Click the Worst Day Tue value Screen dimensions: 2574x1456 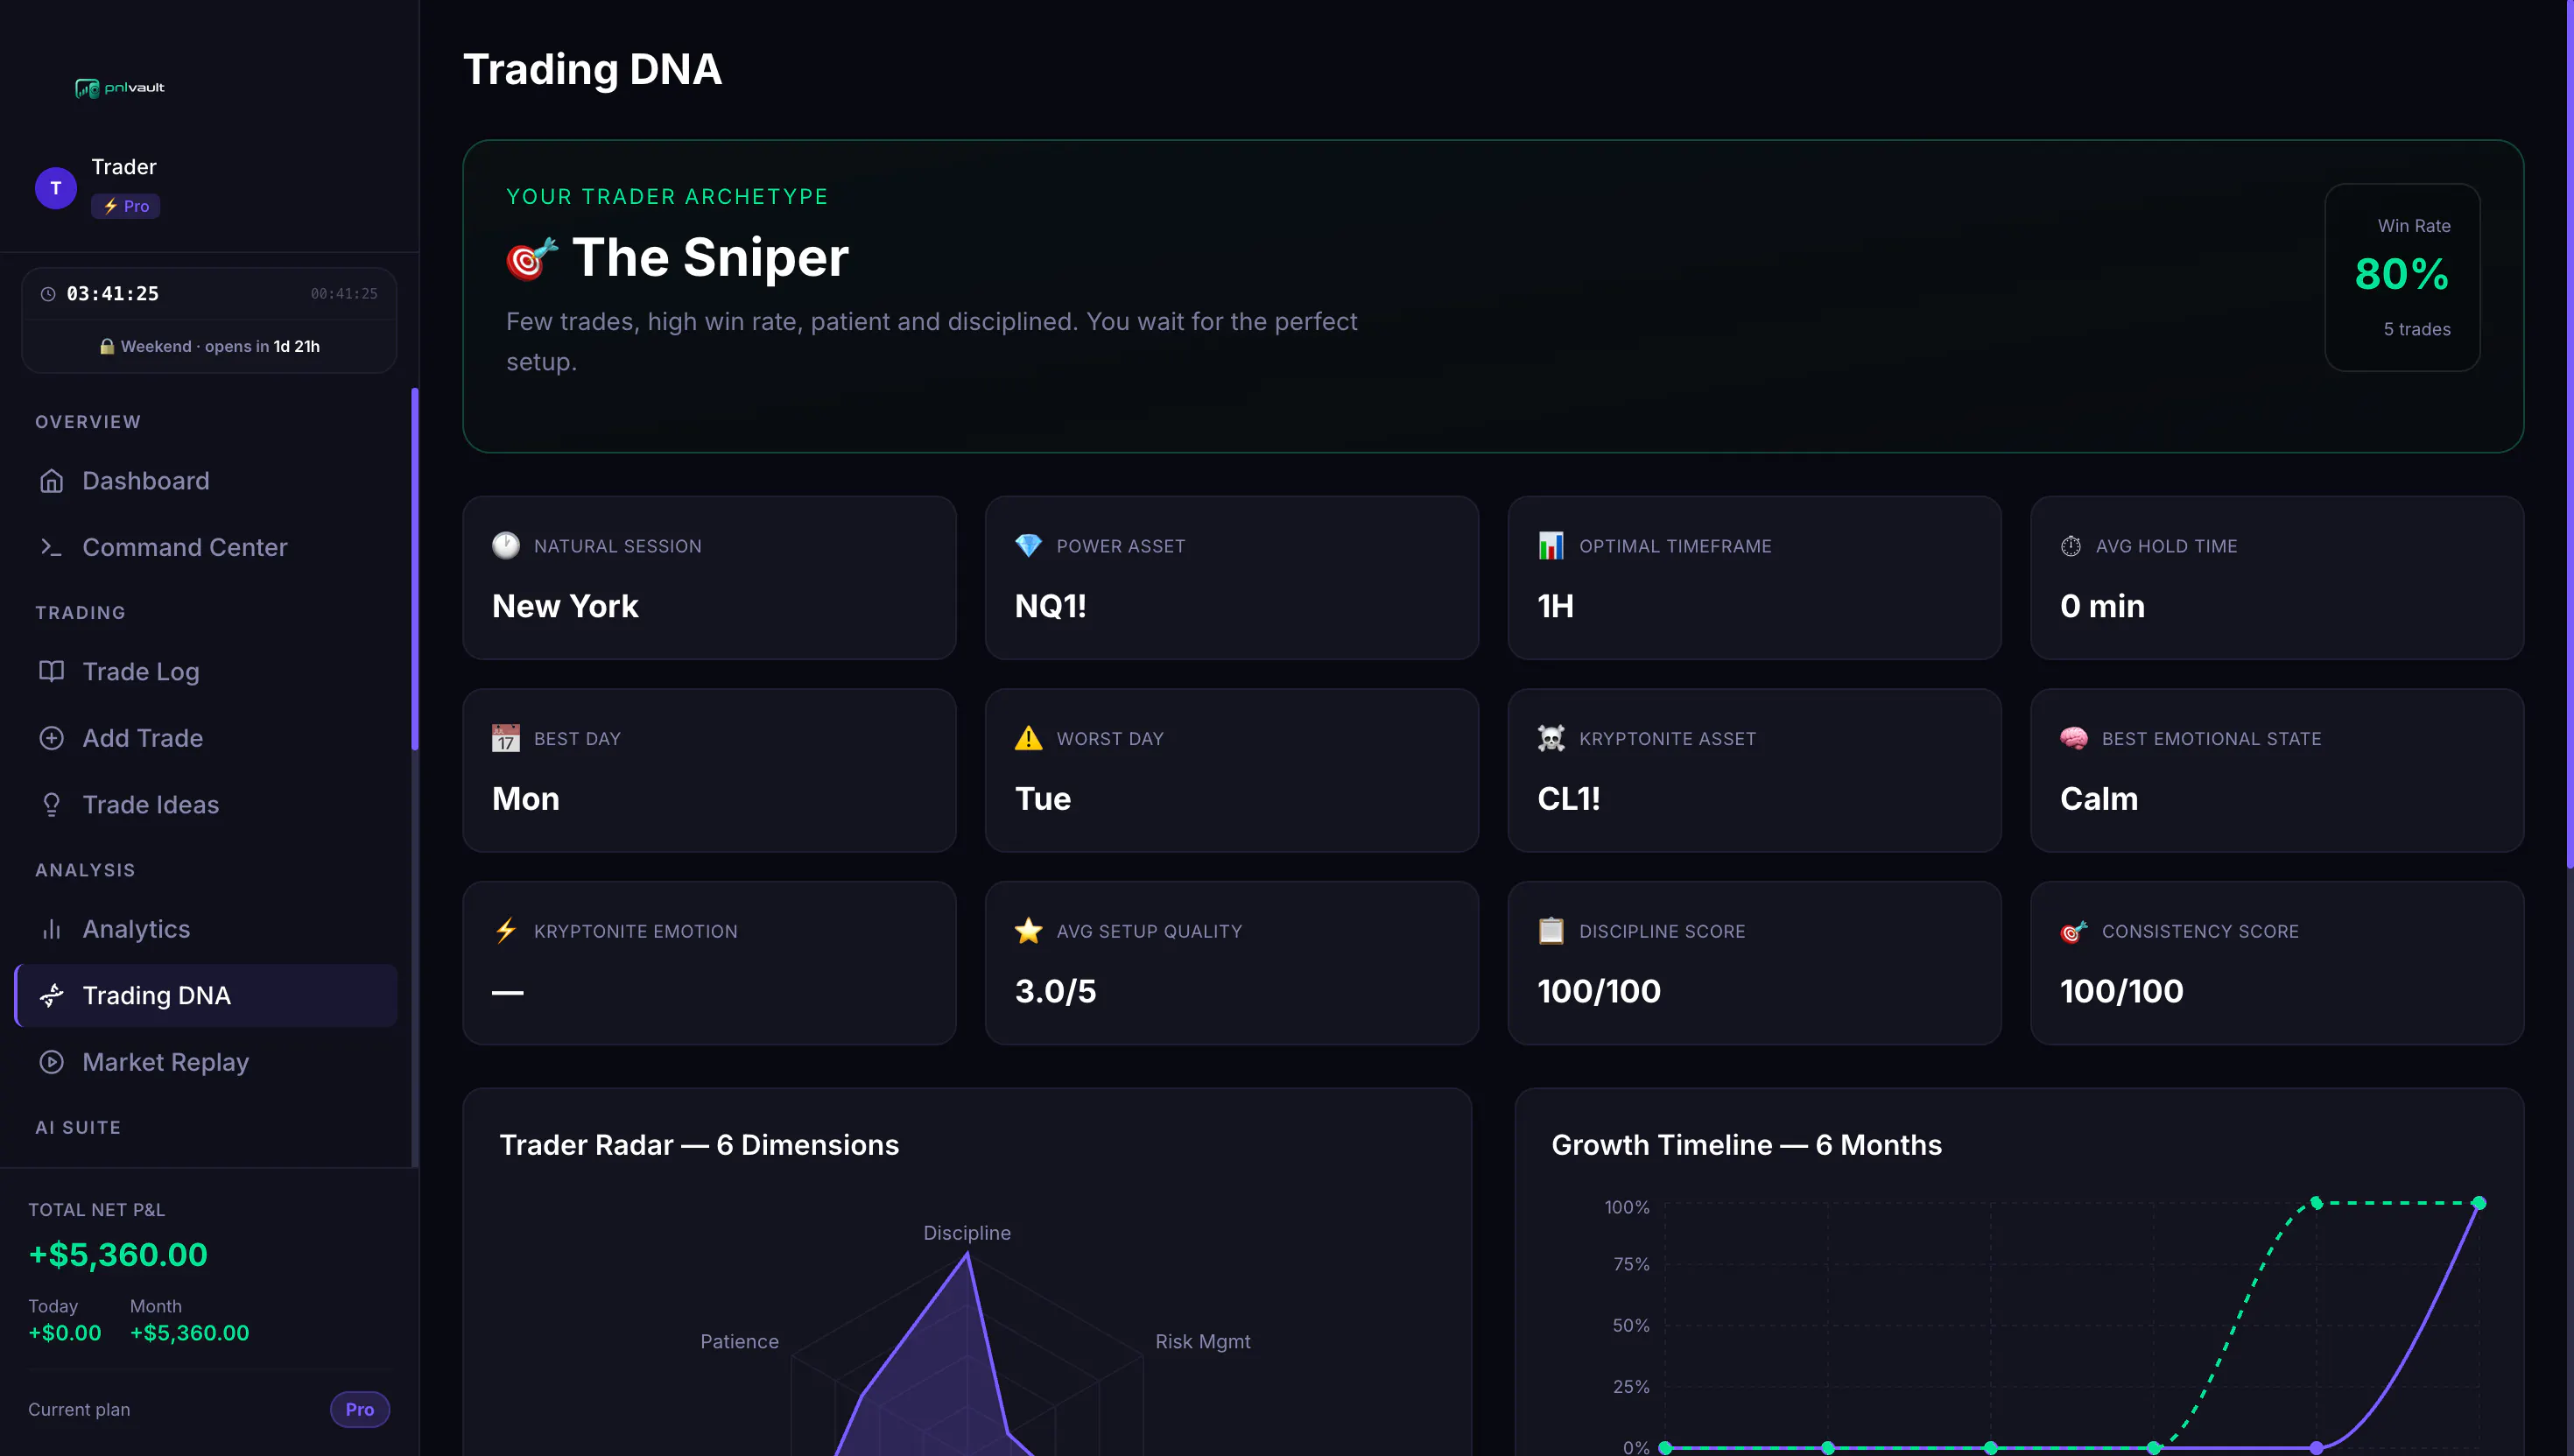(1043, 799)
